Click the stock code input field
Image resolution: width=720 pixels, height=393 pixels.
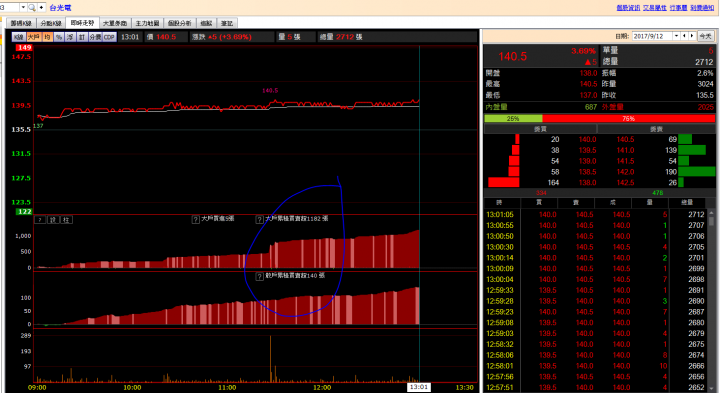(10, 7)
